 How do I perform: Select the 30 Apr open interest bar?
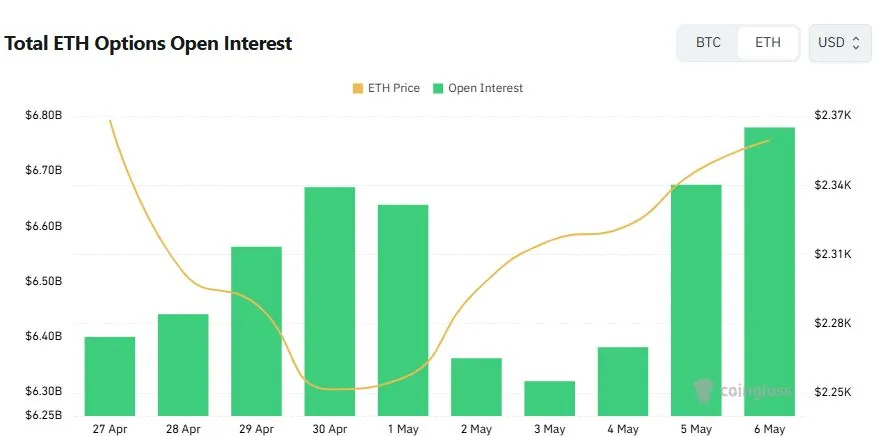tap(329, 301)
